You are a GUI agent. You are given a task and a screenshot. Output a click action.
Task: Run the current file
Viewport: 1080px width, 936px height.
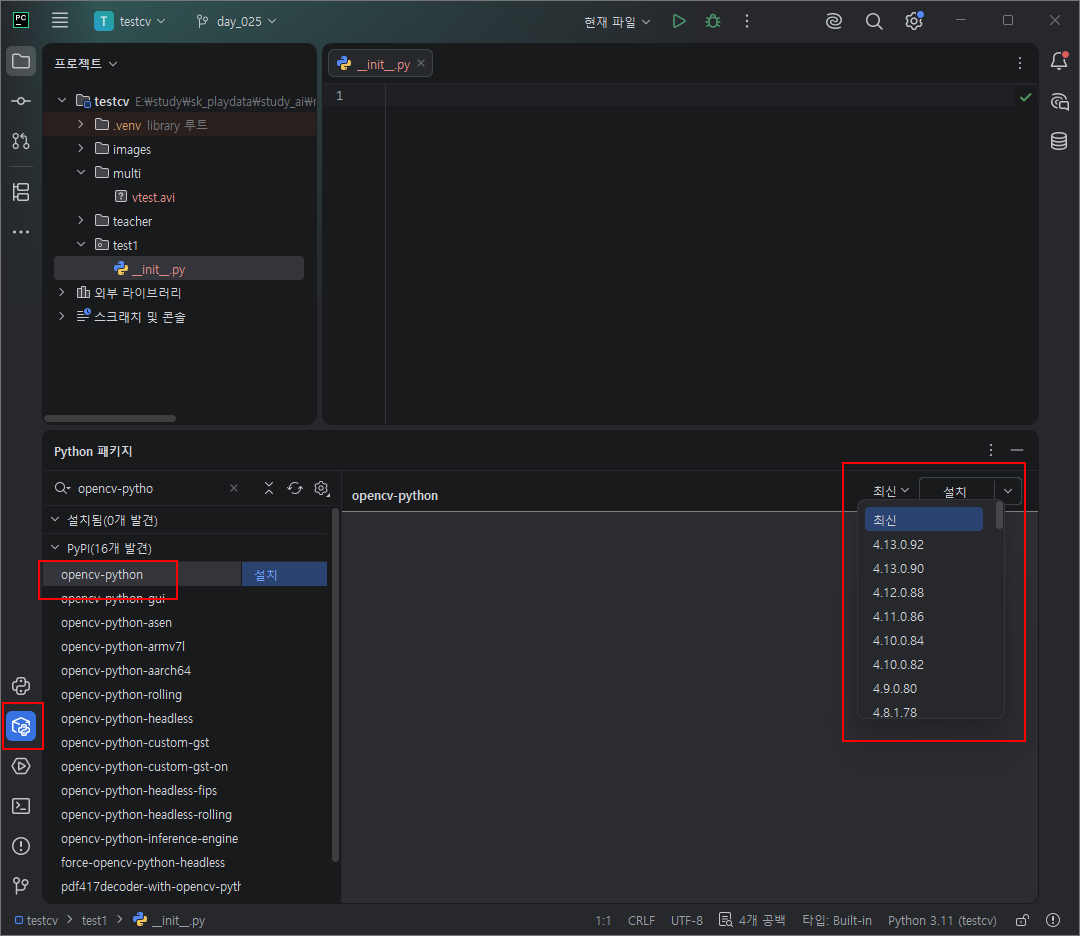(x=679, y=21)
